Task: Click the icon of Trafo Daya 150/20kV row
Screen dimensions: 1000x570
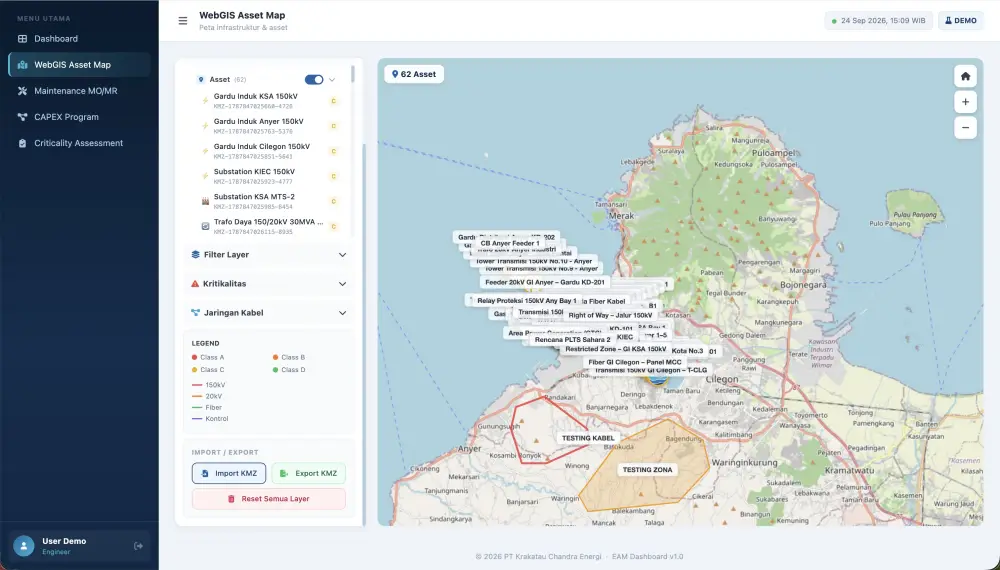Action: point(205,226)
